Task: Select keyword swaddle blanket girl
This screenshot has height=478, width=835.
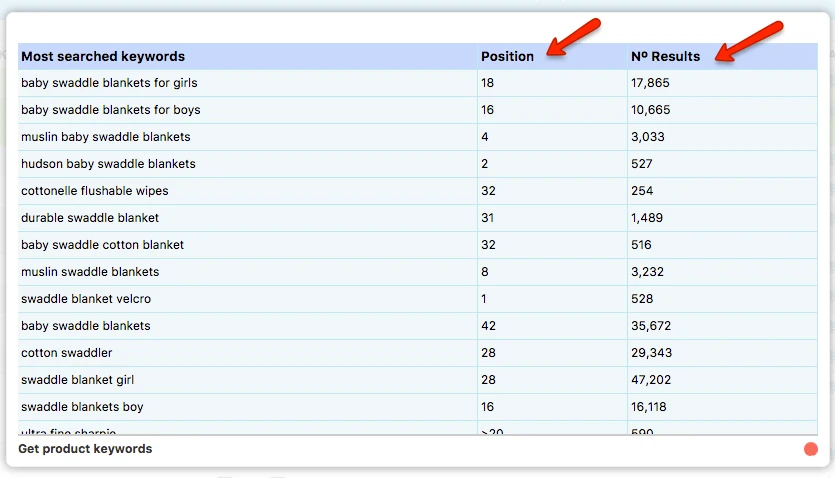Action: (77, 380)
